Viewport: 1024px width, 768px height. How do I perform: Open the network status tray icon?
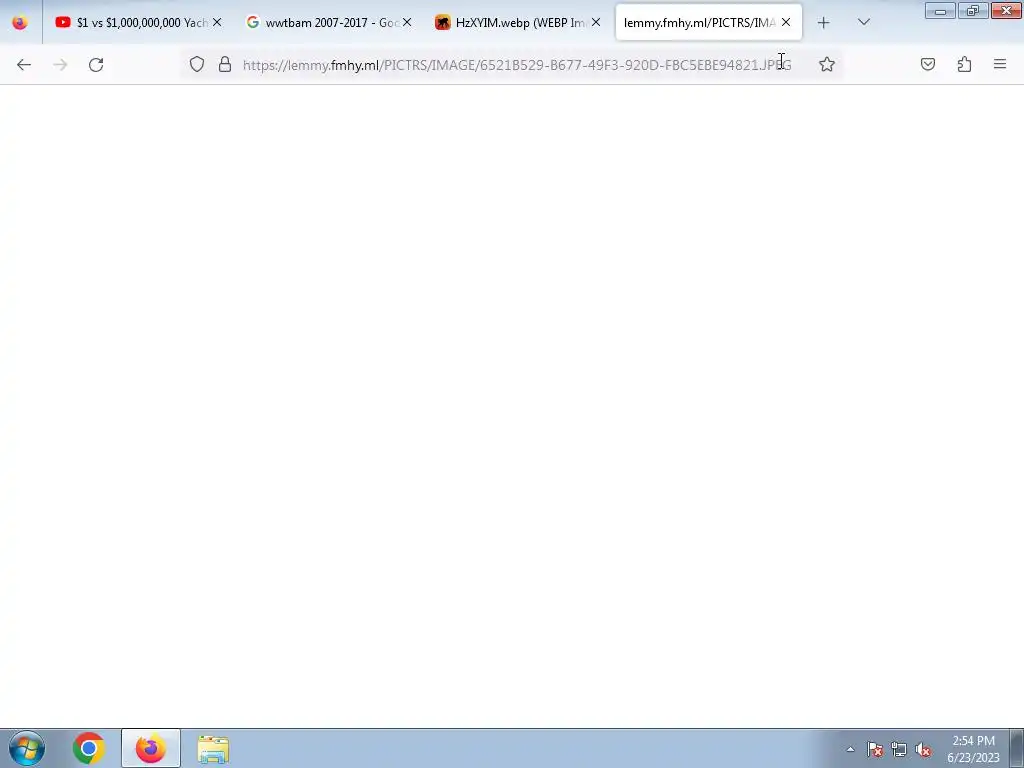point(899,749)
